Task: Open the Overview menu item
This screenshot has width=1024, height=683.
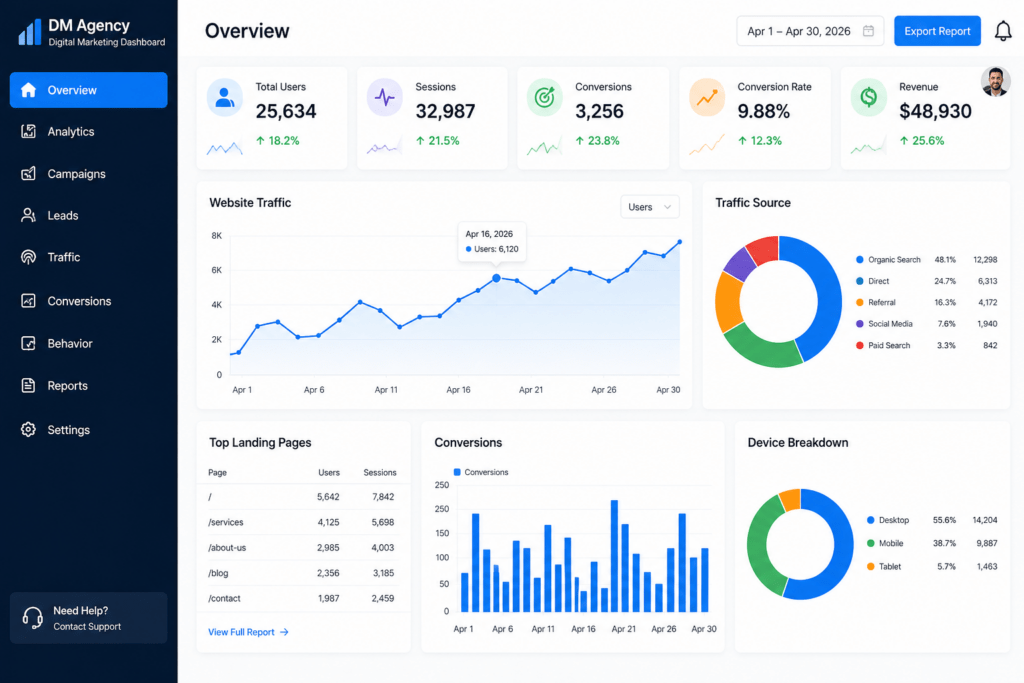Action: tap(89, 90)
